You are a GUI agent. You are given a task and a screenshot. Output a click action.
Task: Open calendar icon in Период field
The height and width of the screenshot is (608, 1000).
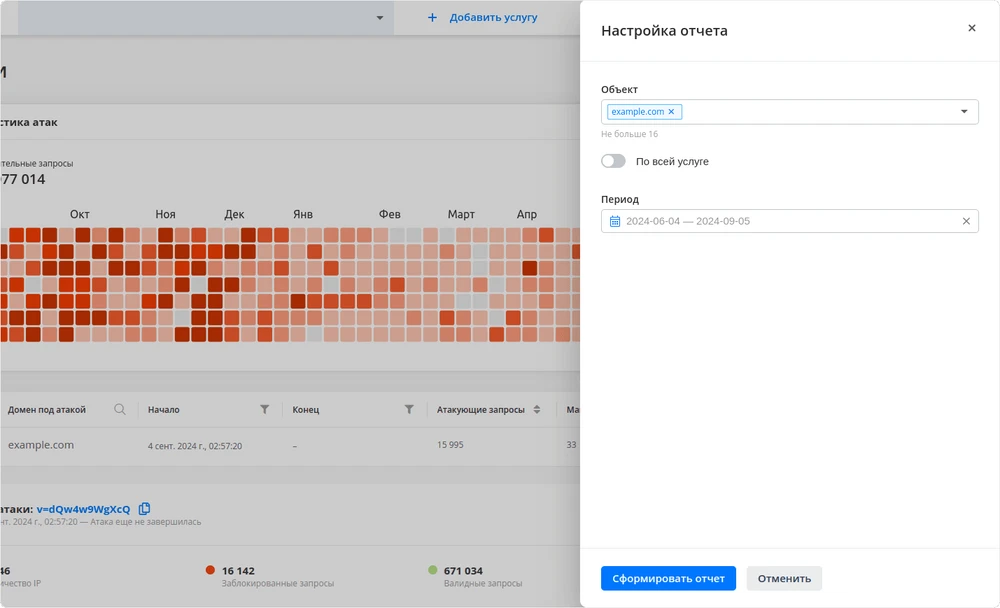tap(615, 221)
